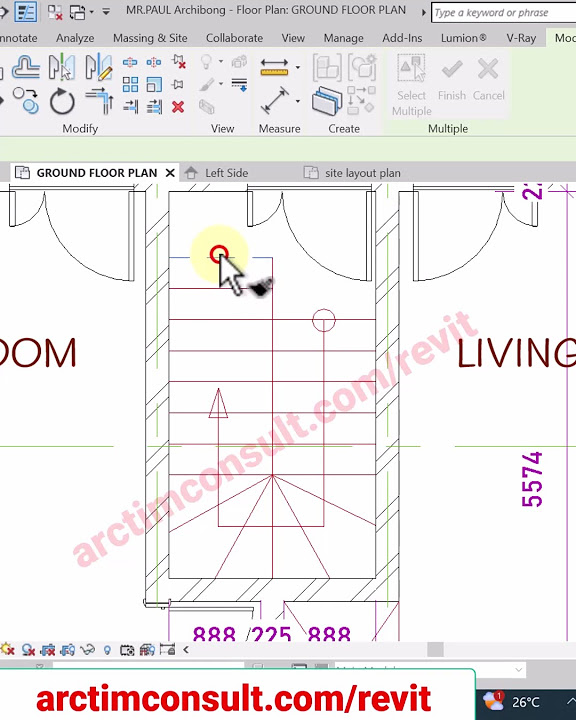This screenshot has width=576, height=720.
Task: Open Customize Quick Access Toolbar dropdown
Action: coord(106,12)
